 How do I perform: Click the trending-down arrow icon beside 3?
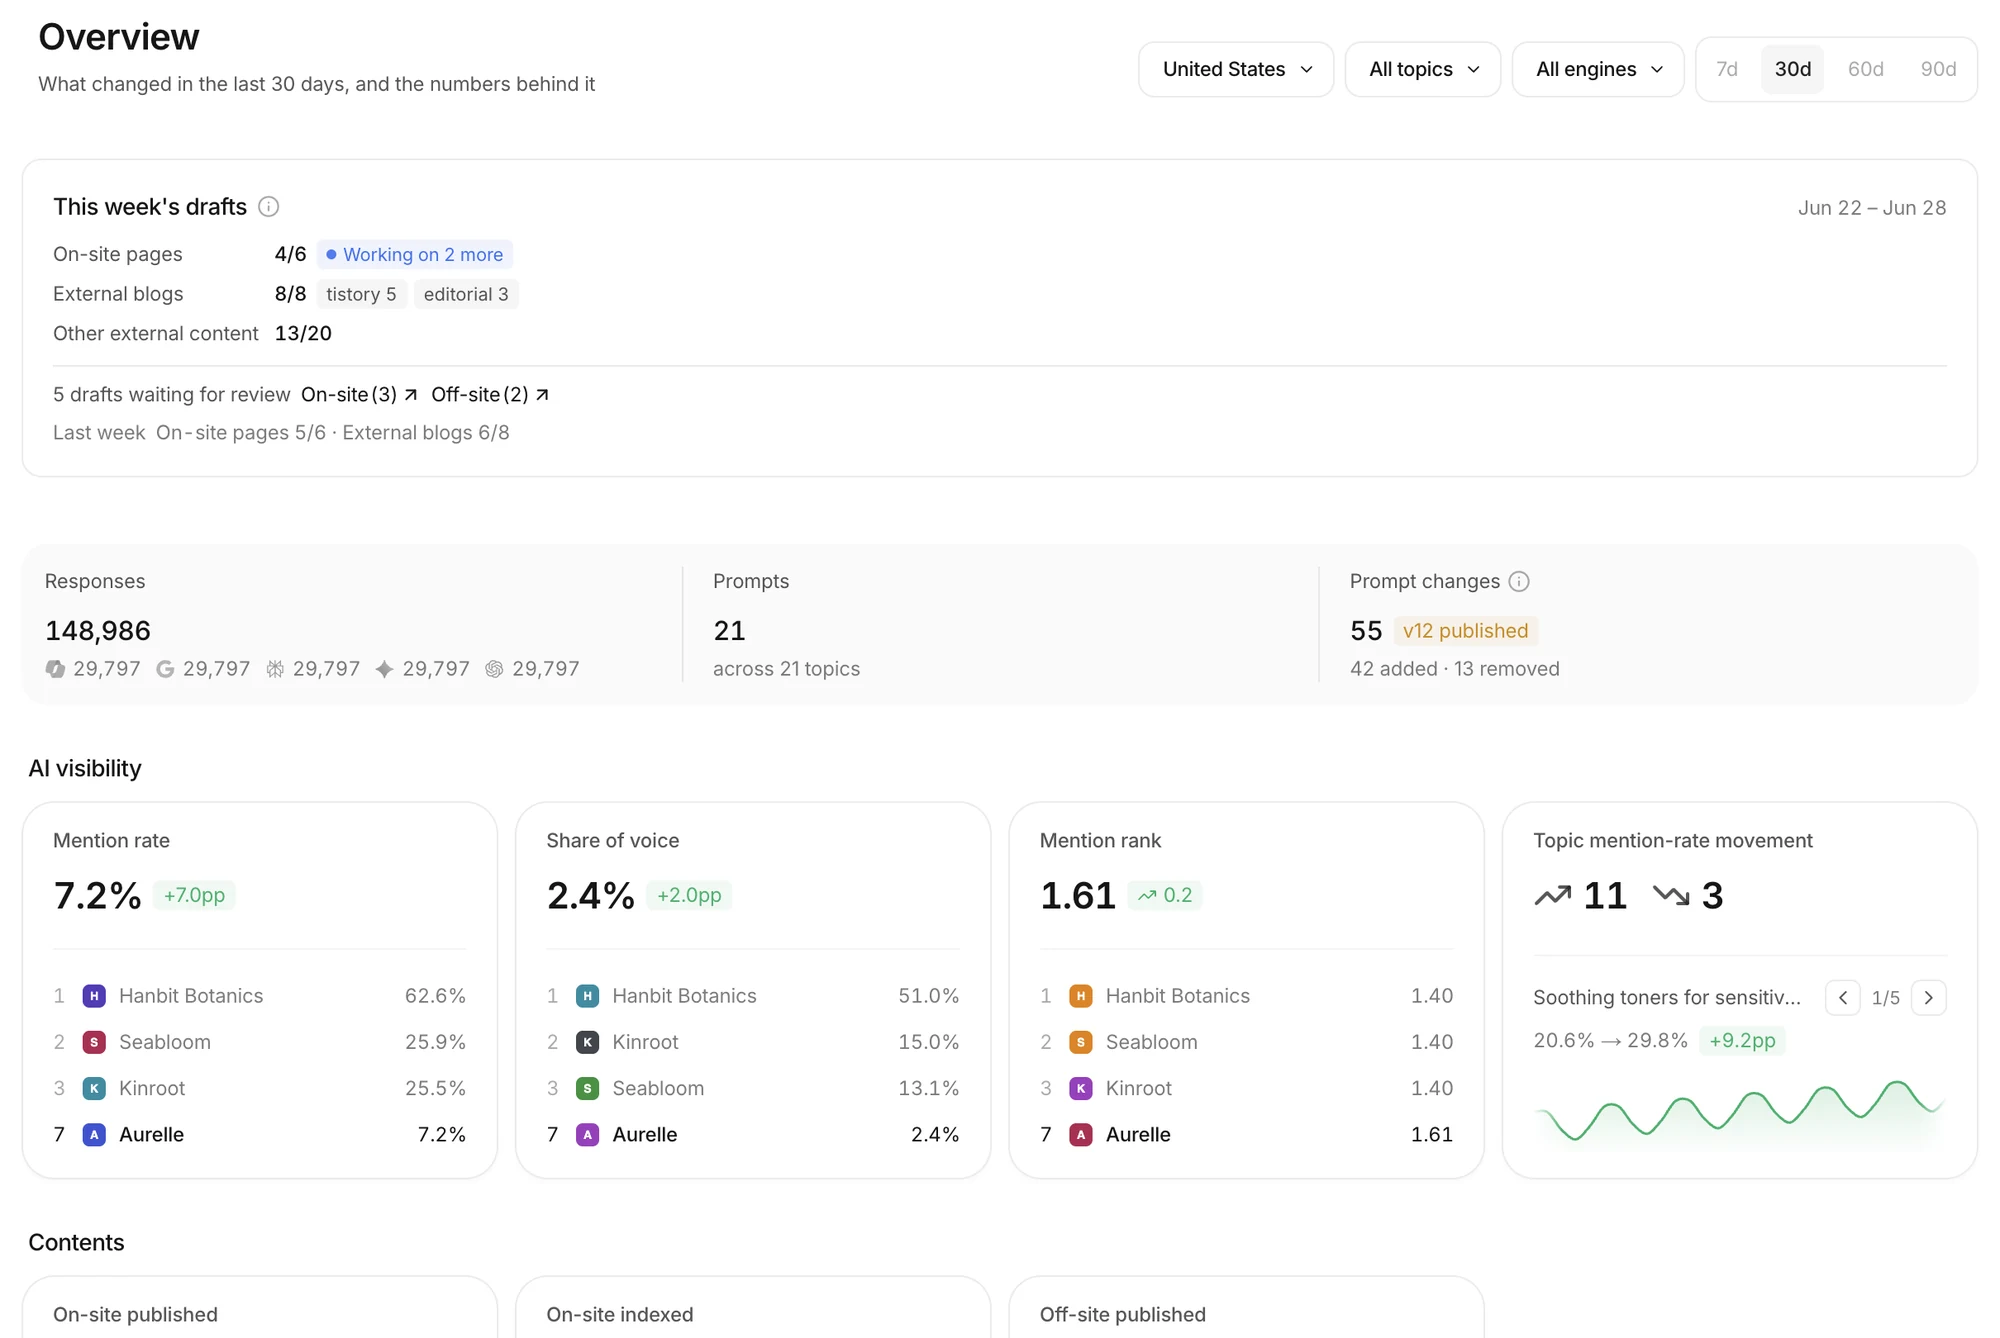click(1671, 895)
